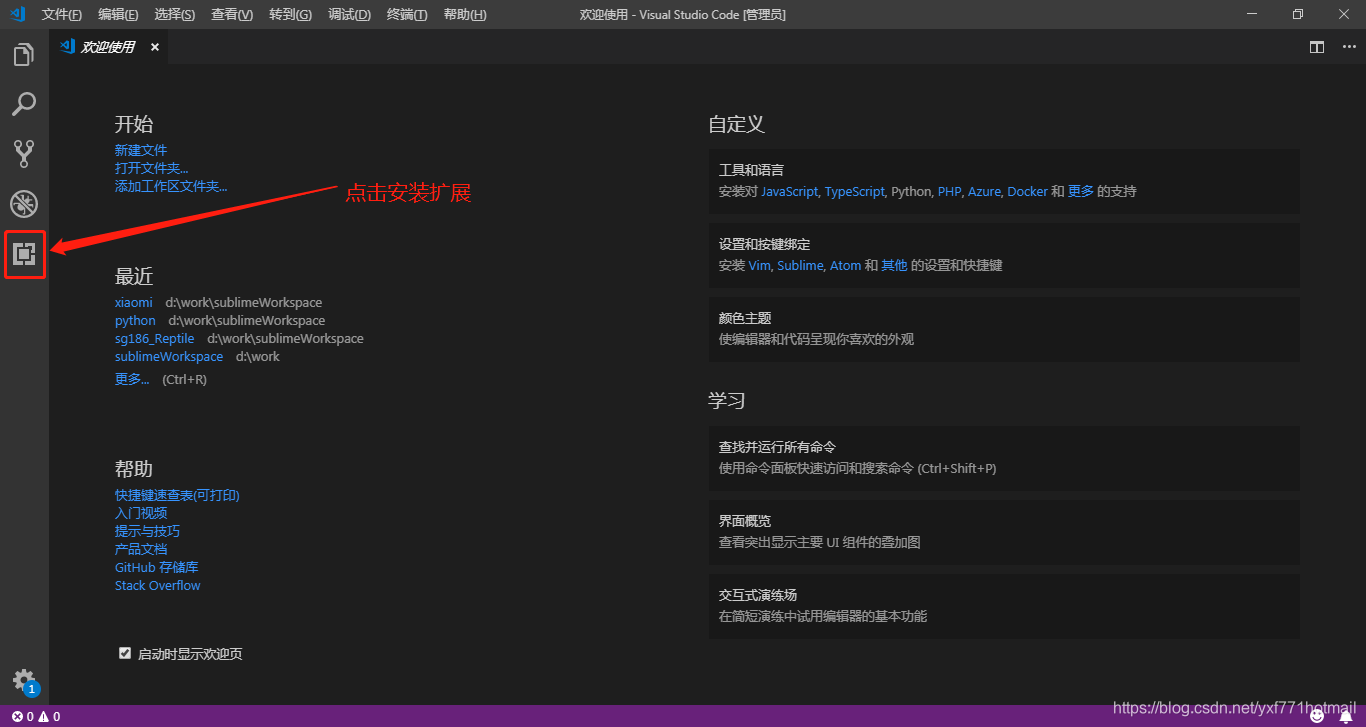Click Docker support link
This screenshot has width=1366, height=727.
click(x=1027, y=191)
